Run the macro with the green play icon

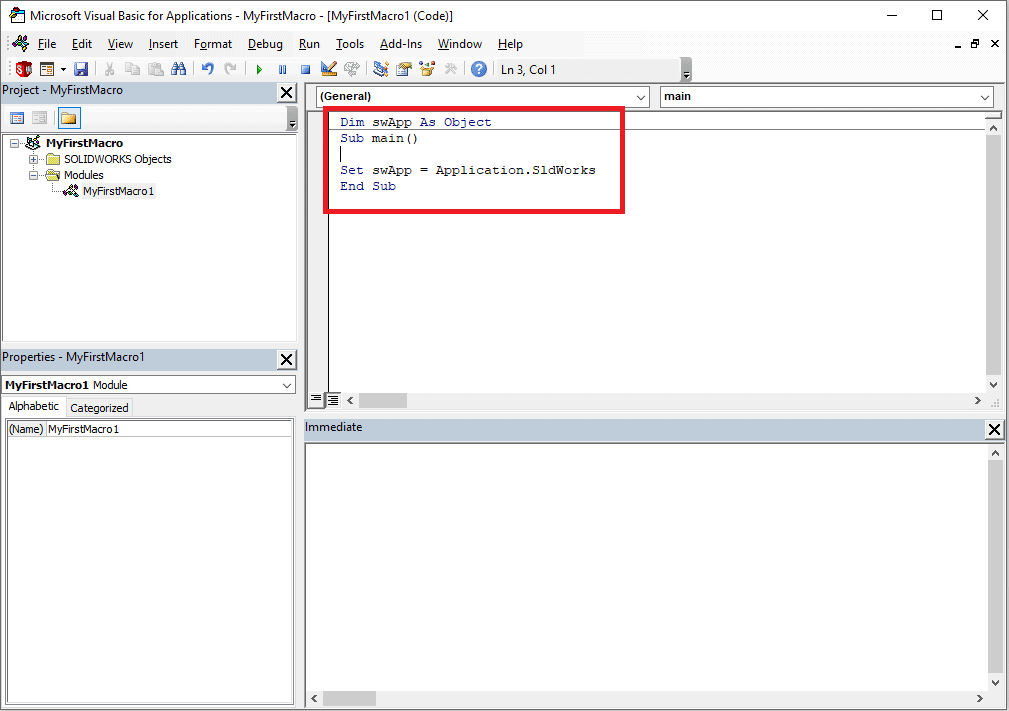(x=259, y=69)
